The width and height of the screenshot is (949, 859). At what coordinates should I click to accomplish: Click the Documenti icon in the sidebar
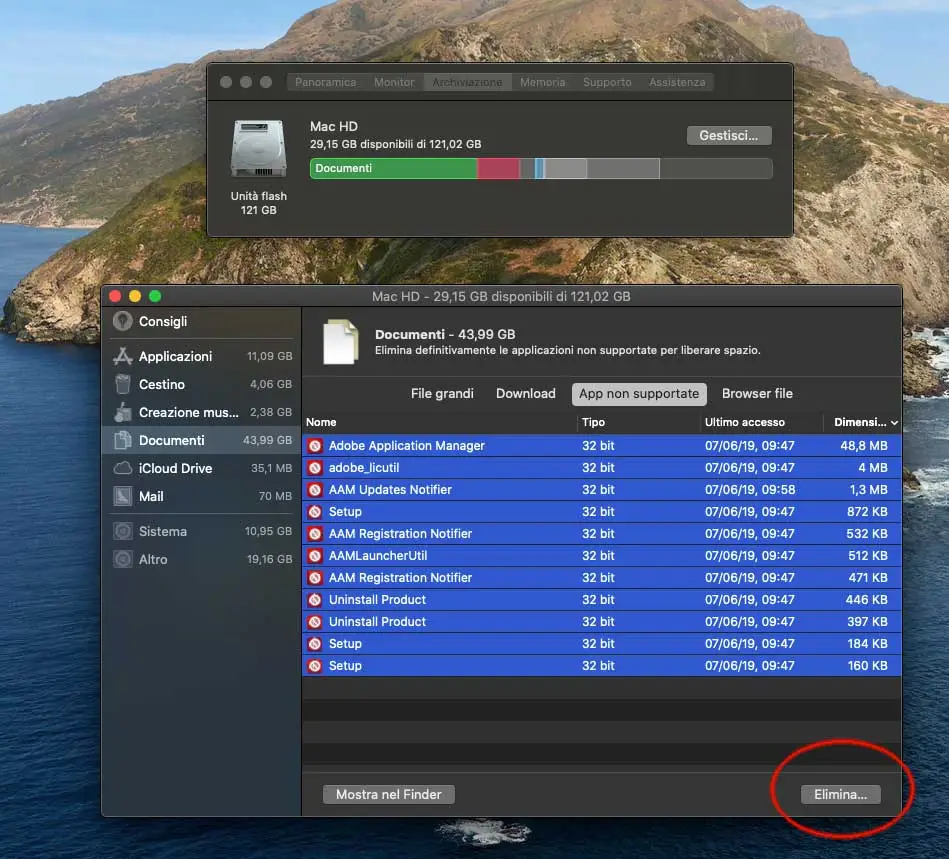point(125,440)
